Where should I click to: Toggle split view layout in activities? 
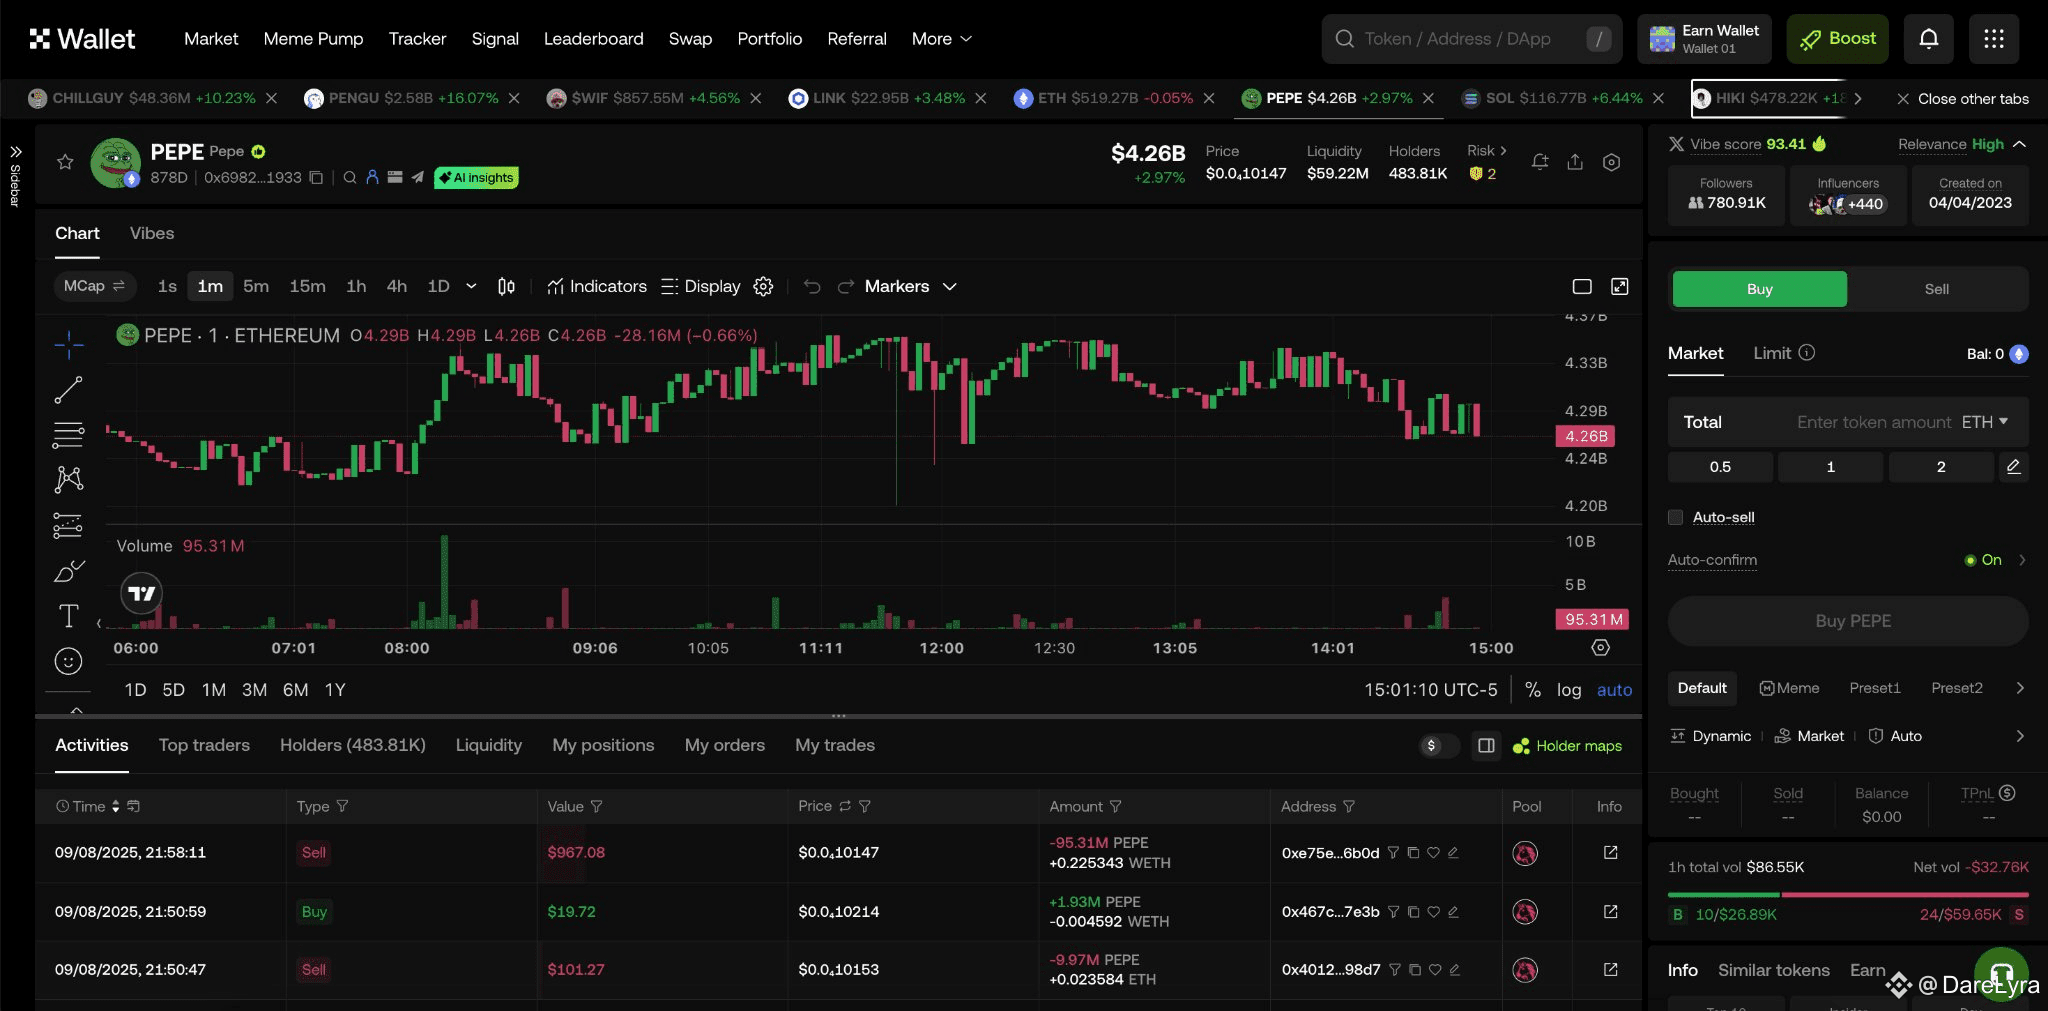click(1486, 746)
